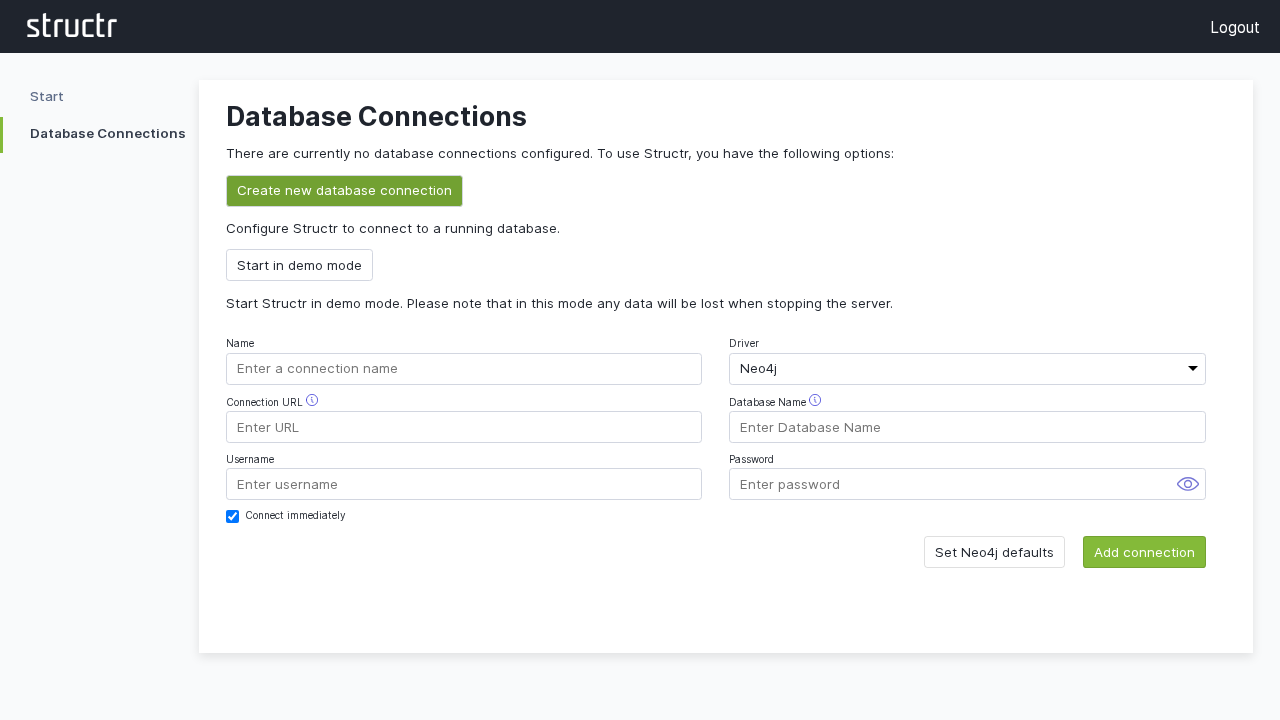1280x720 pixels.
Task: Activate the Start in demo mode button
Action: [299, 265]
